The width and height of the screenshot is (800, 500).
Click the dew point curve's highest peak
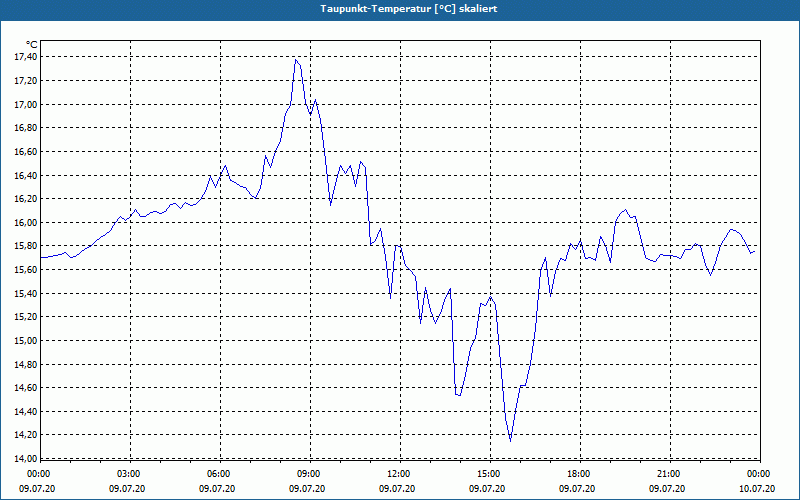(x=295, y=60)
